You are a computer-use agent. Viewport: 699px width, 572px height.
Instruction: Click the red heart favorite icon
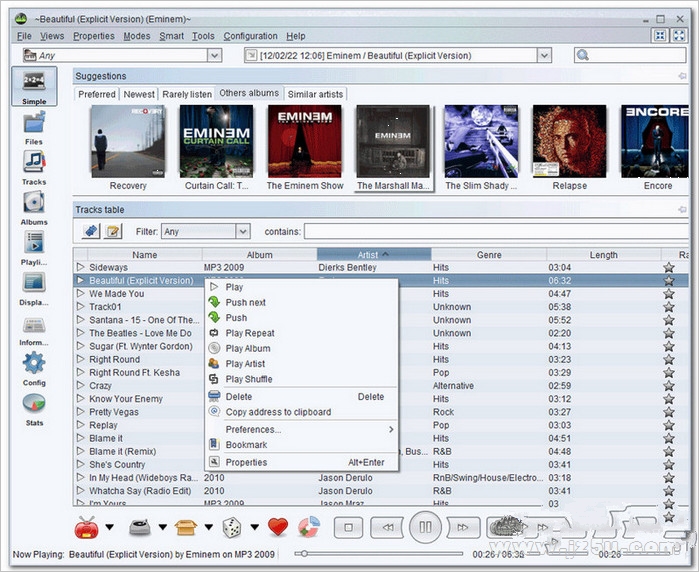278,527
